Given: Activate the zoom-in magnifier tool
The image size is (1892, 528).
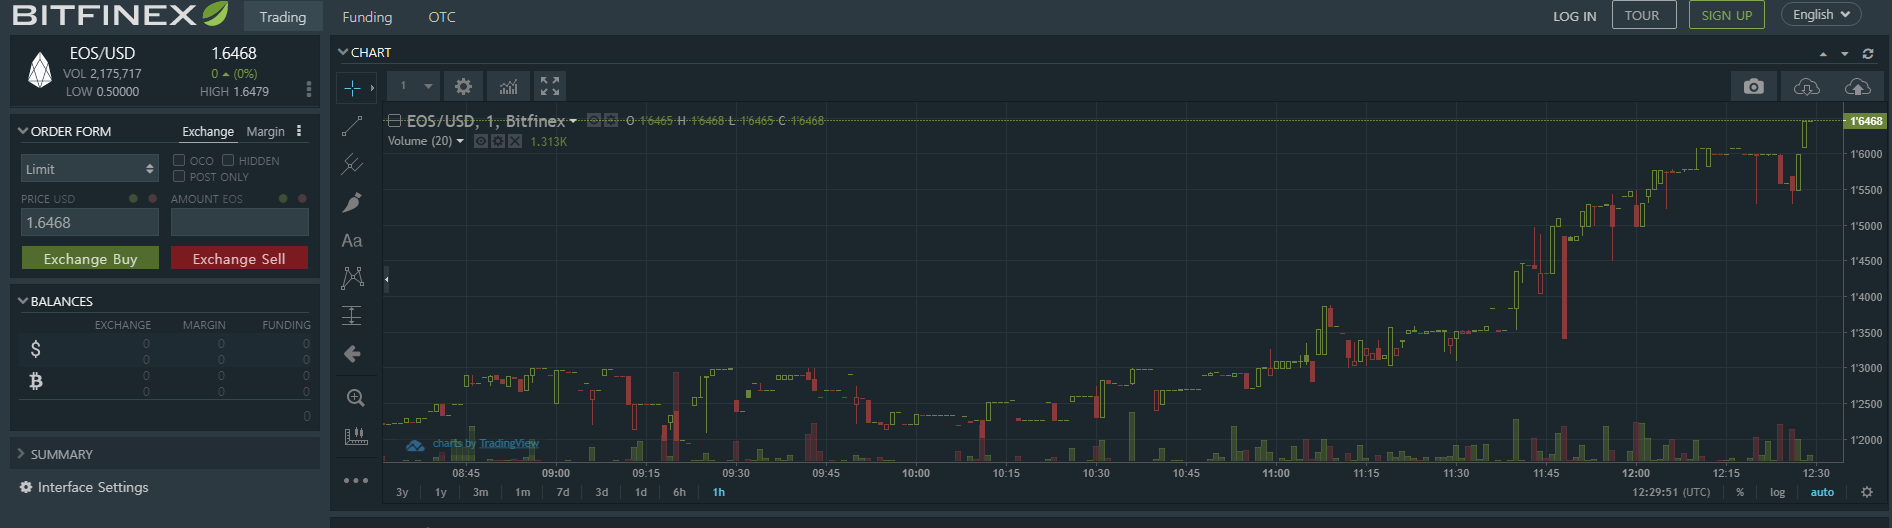Looking at the screenshot, I should (355, 398).
